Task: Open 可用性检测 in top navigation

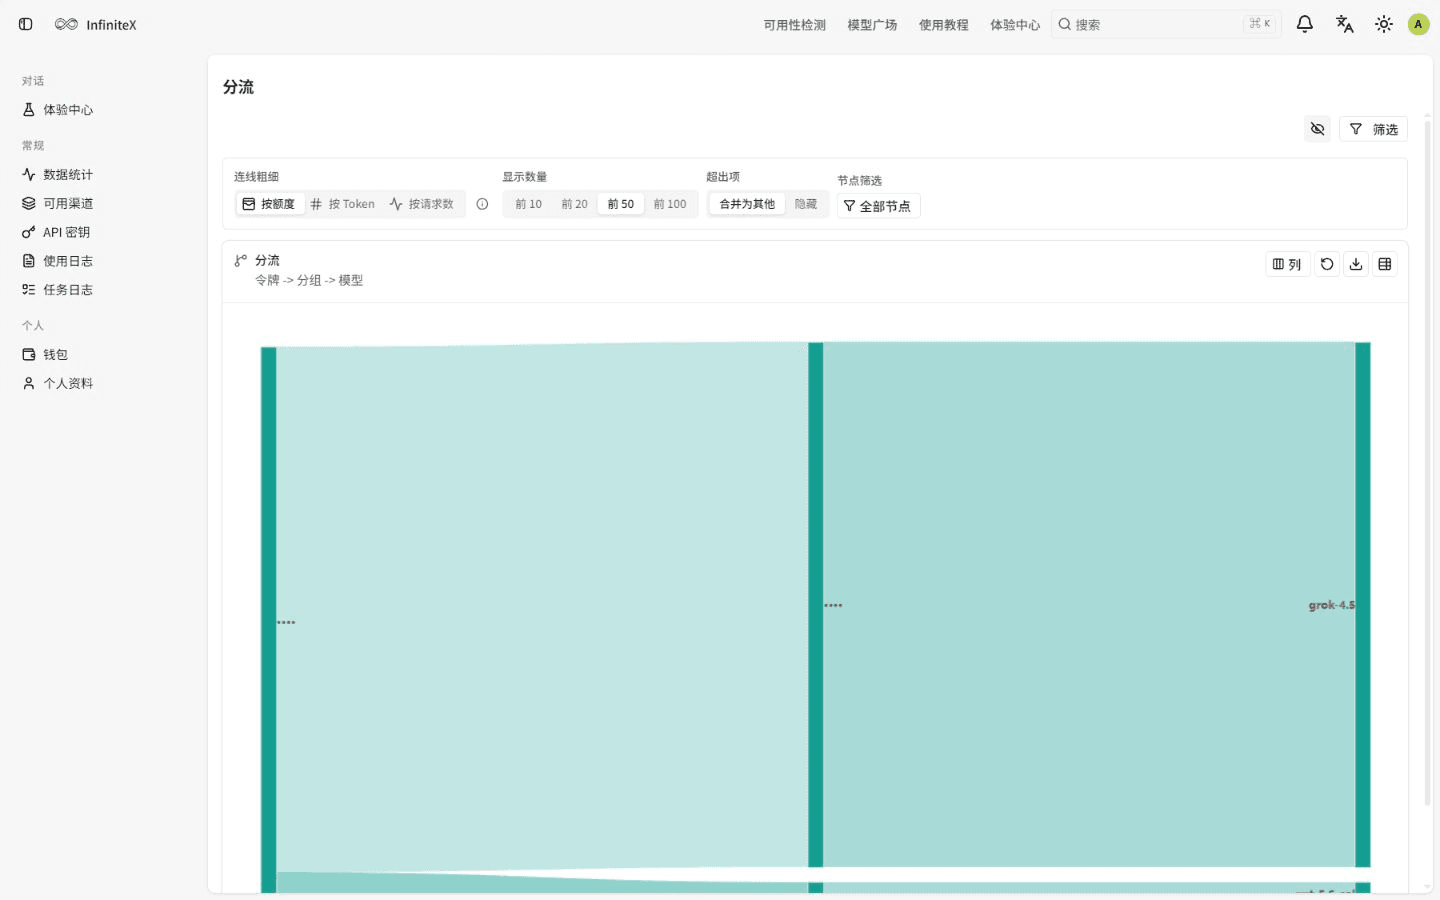Action: pos(795,24)
